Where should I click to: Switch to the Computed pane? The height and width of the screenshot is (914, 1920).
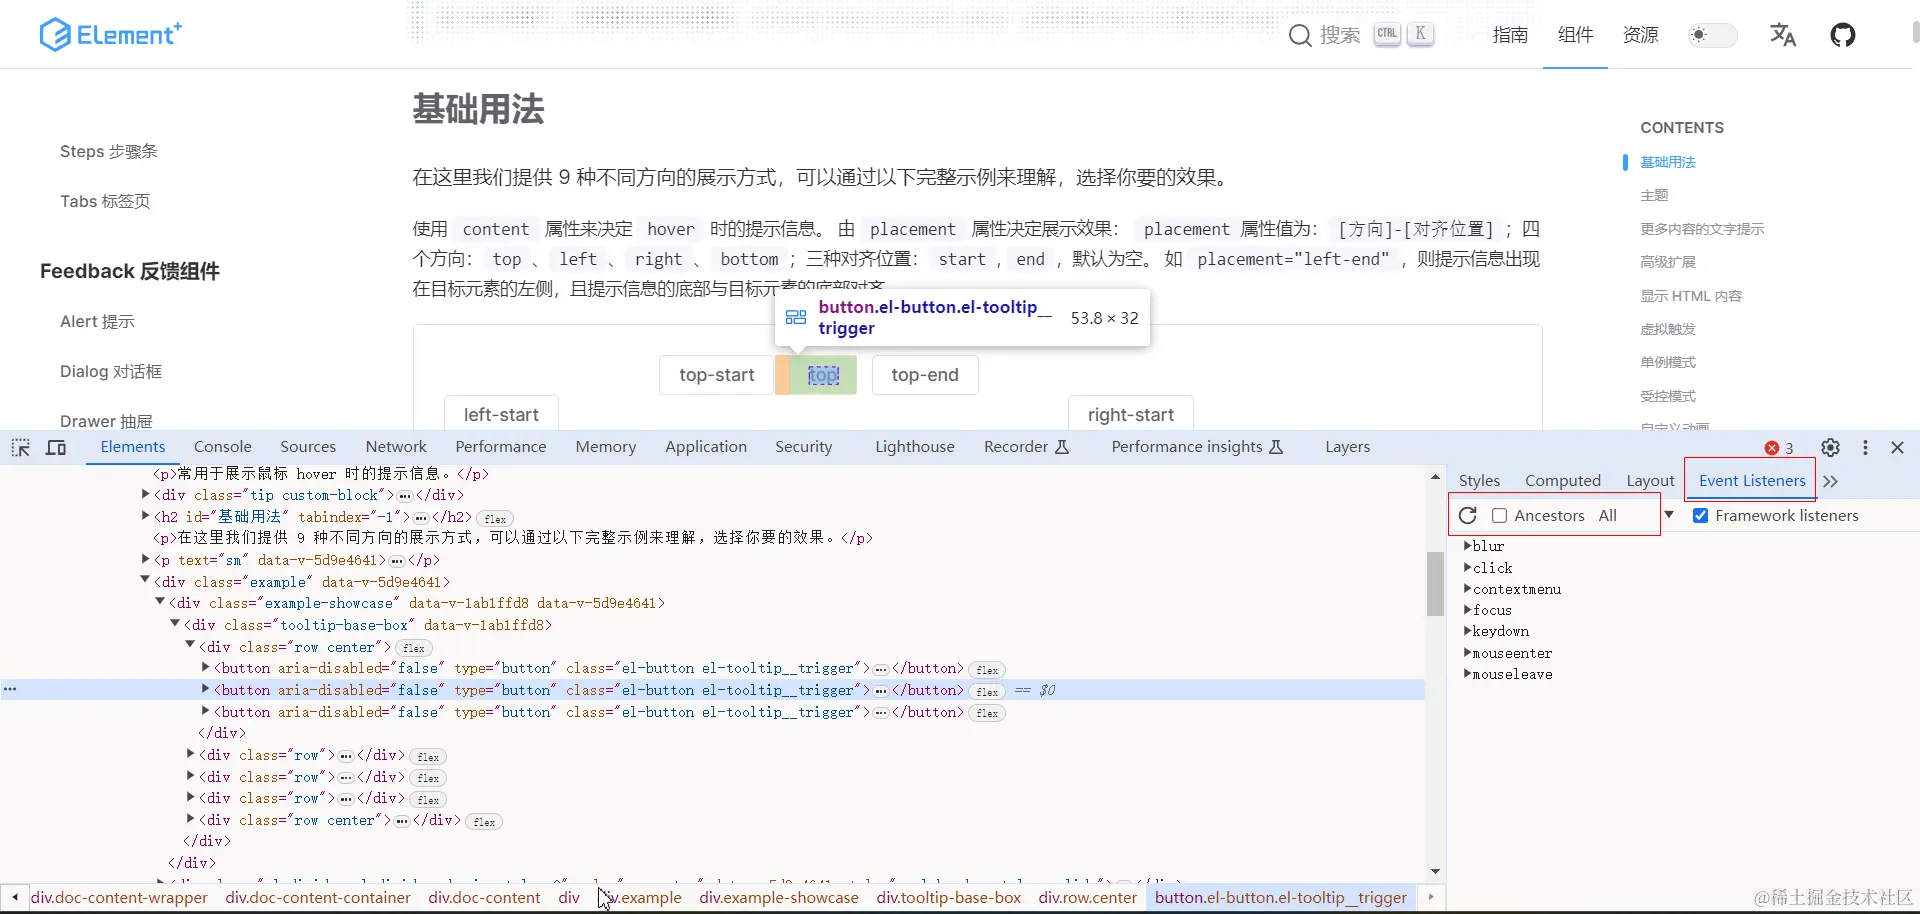1563,481
